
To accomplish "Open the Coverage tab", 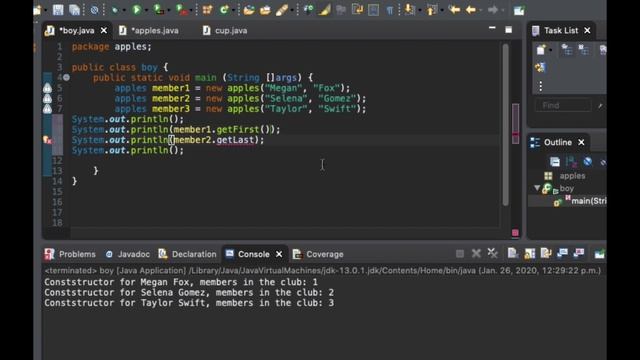I will coord(318,254).
